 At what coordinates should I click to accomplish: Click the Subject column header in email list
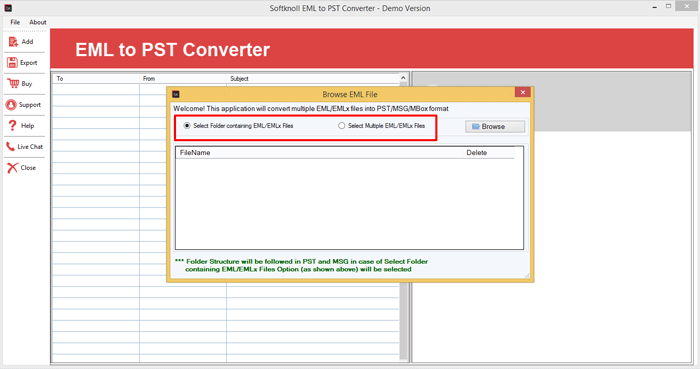tap(312, 79)
